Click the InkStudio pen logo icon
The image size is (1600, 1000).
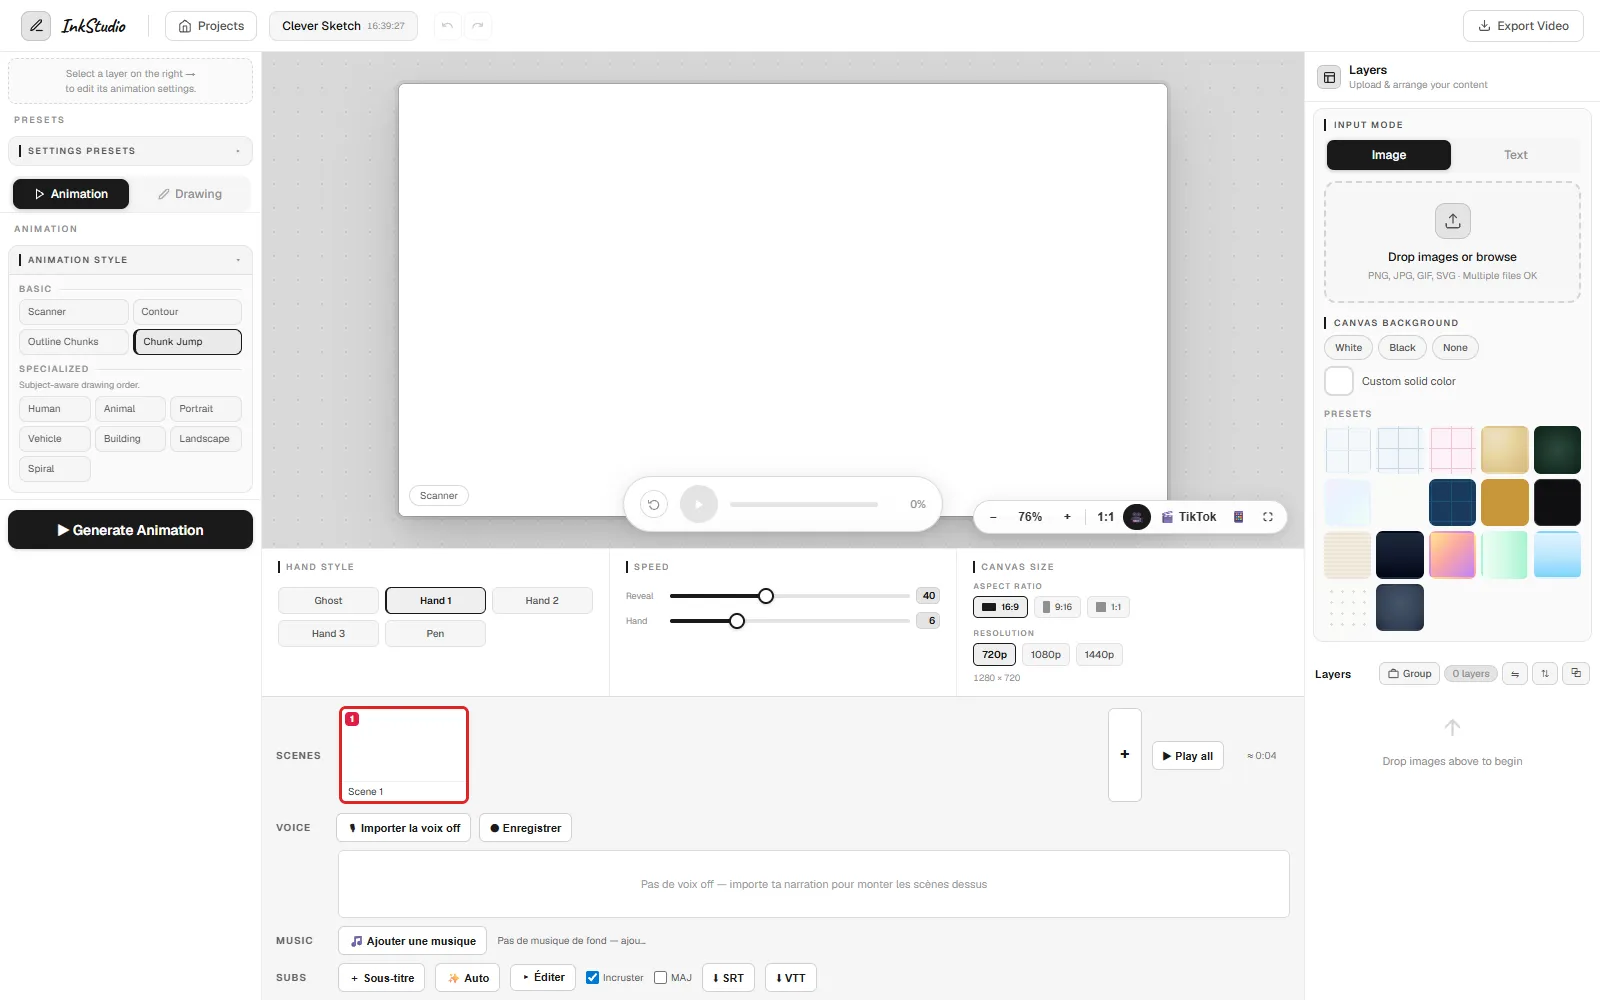click(x=36, y=26)
